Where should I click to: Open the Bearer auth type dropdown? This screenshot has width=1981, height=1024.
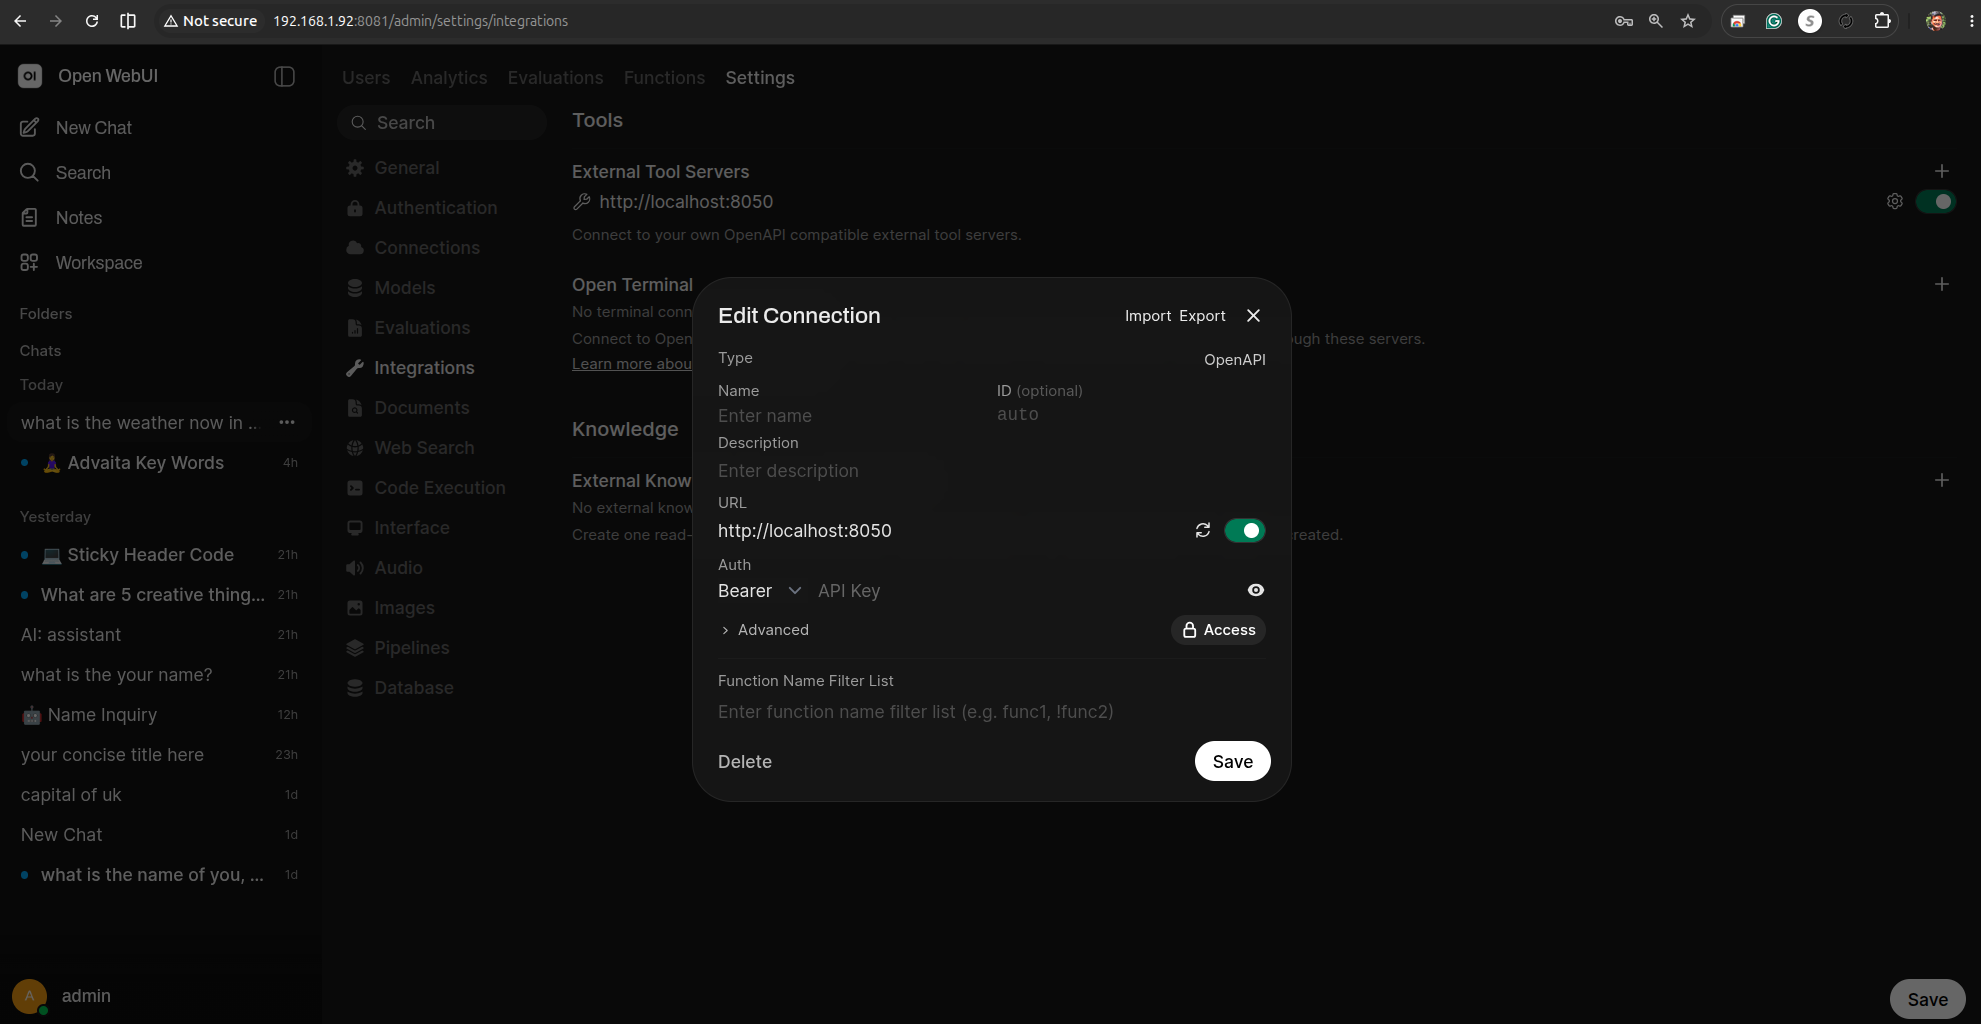click(x=760, y=591)
